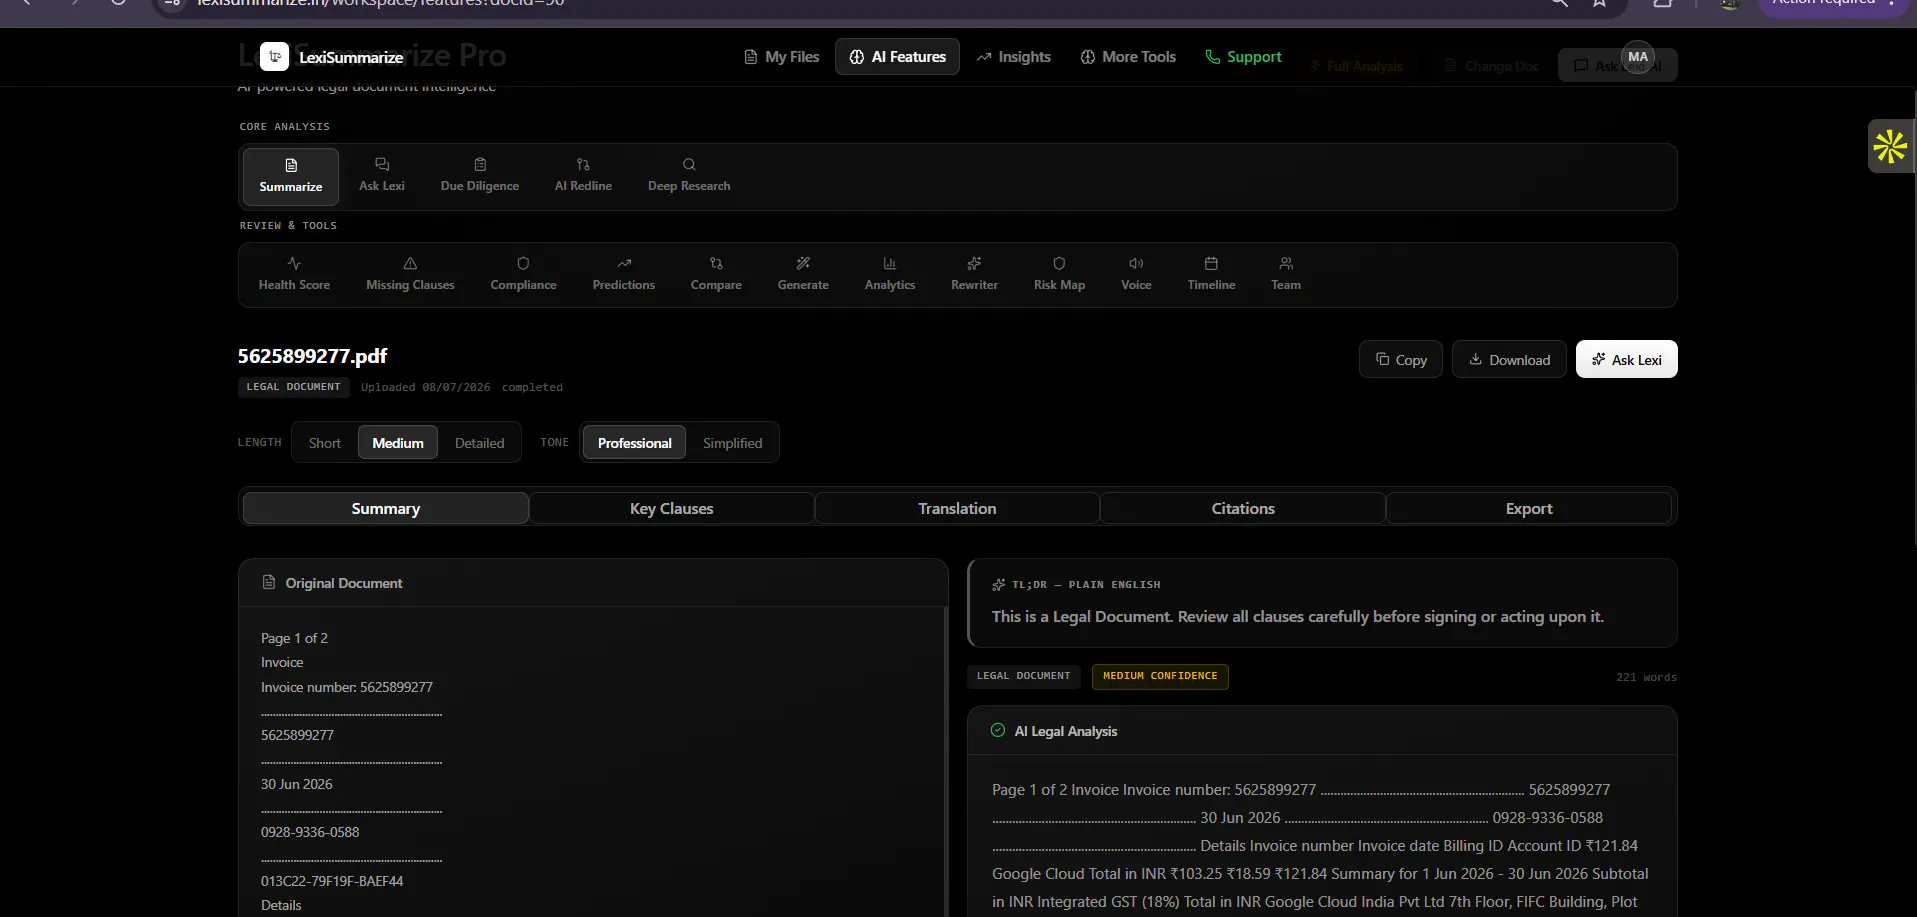1917x917 pixels.
Task: View the Citations tab
Action: (x=1243, y=508)
